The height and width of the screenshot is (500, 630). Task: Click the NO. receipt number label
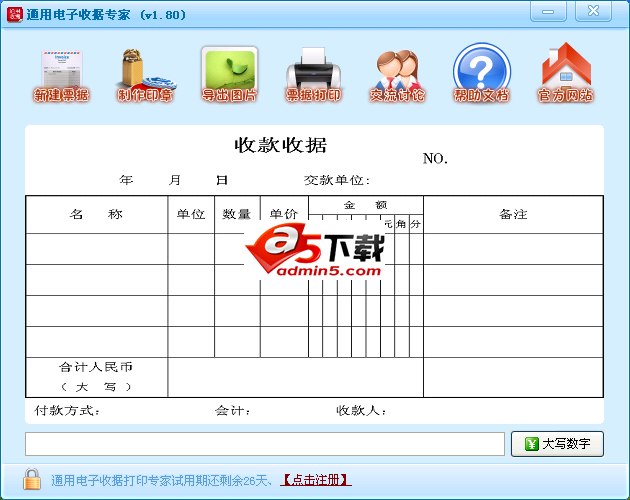point(435,158)
